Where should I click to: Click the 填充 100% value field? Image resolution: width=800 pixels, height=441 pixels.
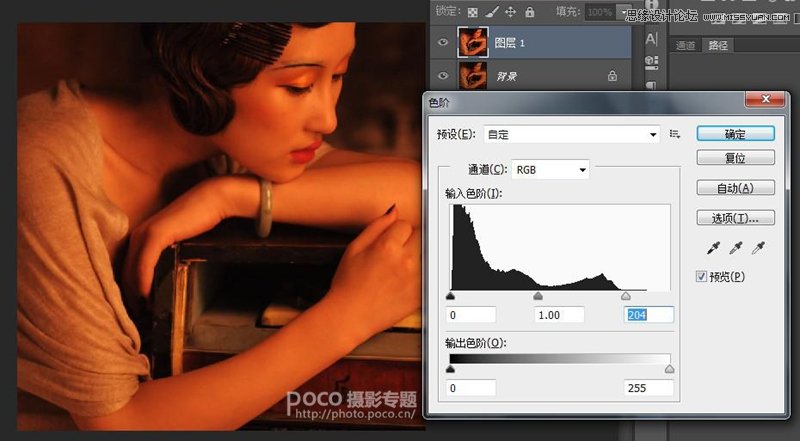[x=600, y=12]
